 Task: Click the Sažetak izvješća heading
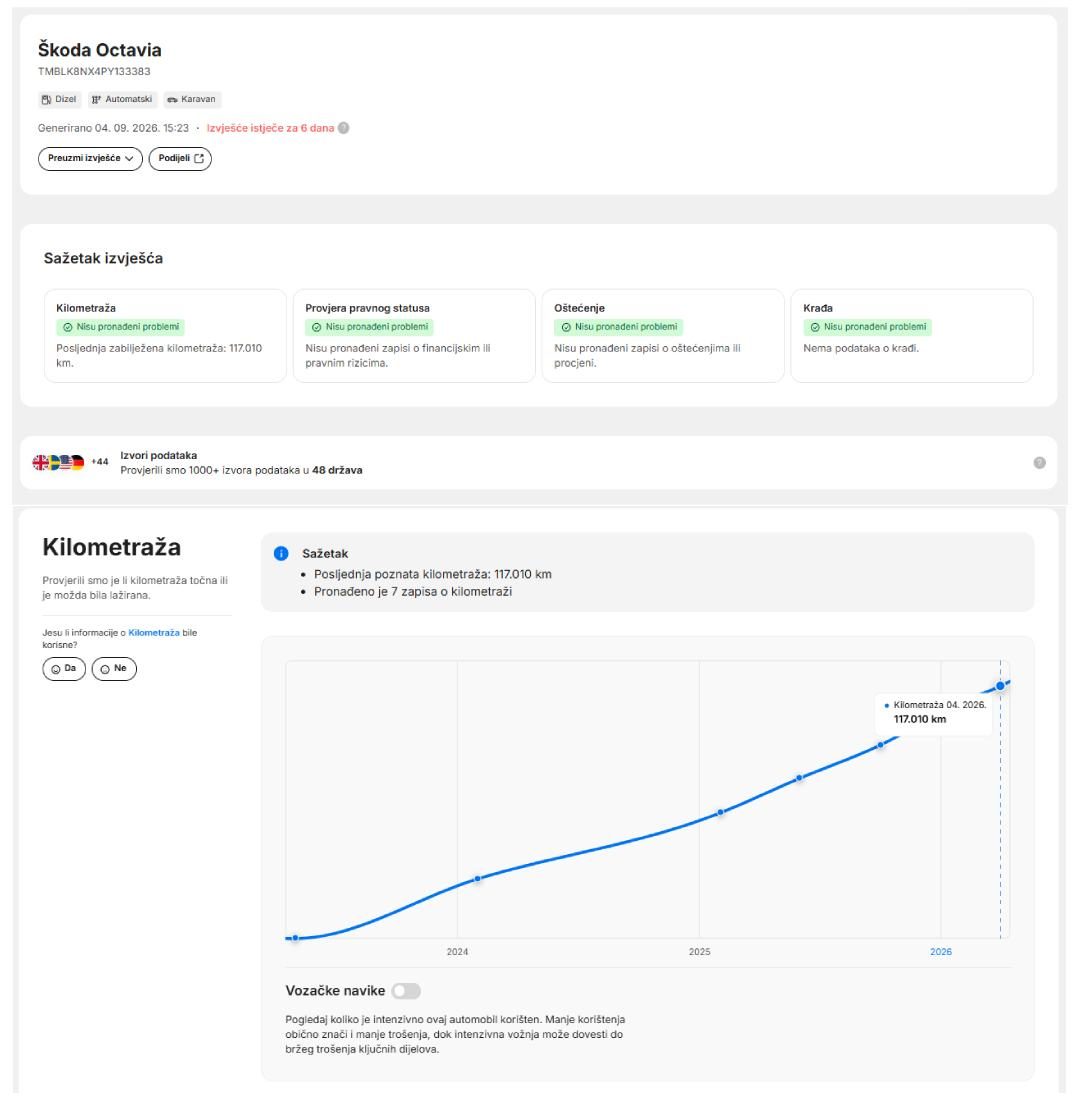[103, 258]
